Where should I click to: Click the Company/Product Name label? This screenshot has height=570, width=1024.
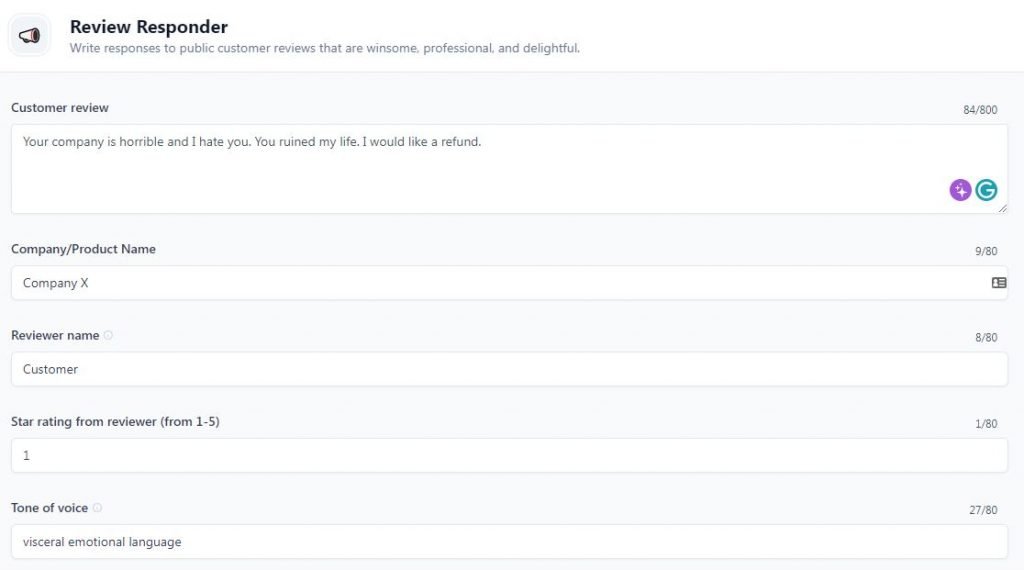[x=84, y=249]
